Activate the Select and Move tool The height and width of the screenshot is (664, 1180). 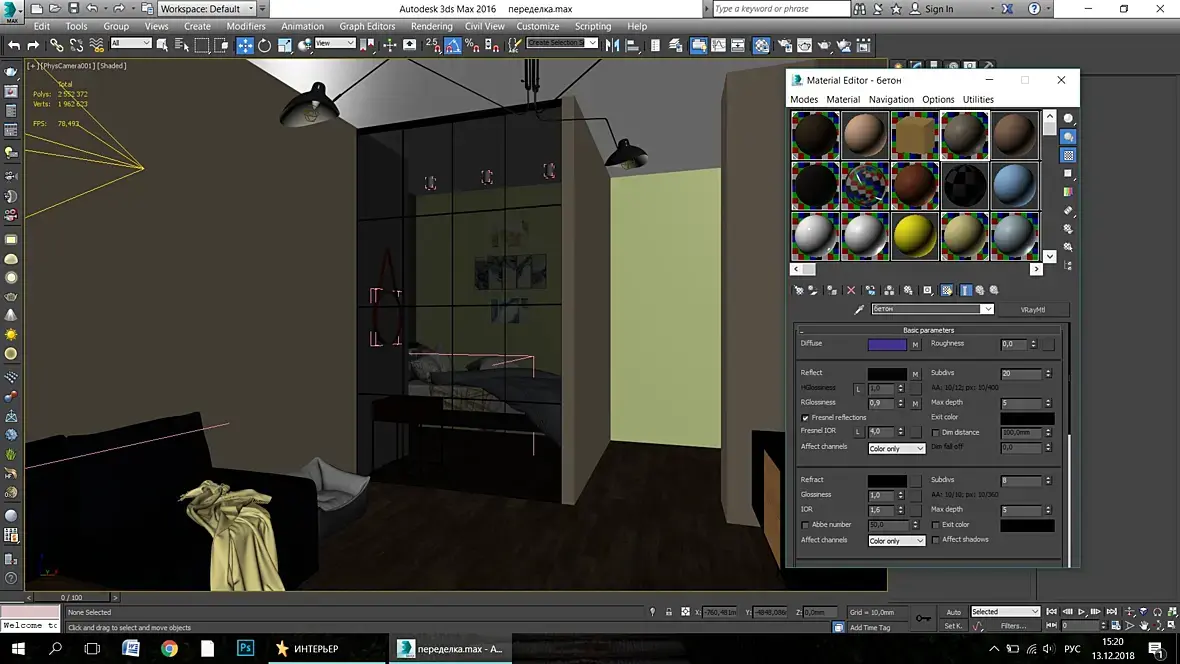[245, 45]
